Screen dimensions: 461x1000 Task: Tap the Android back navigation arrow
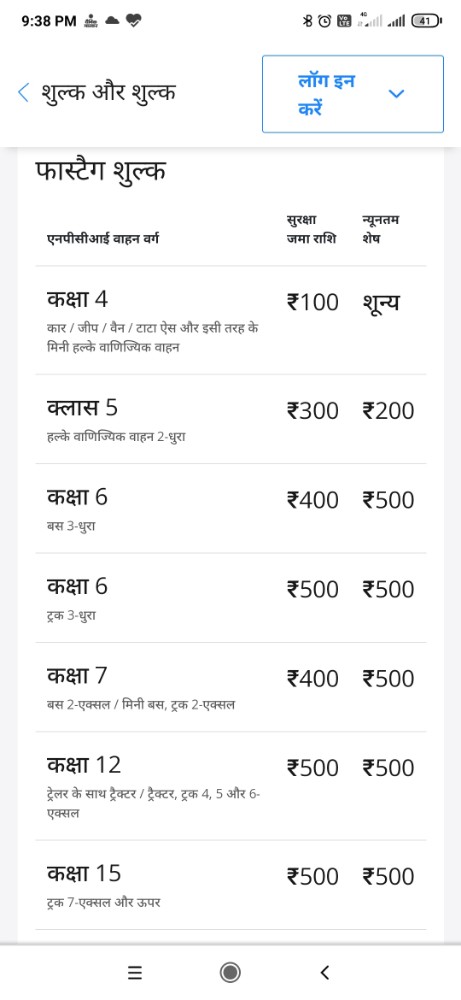pyautogui.click(x=325, y=973)
